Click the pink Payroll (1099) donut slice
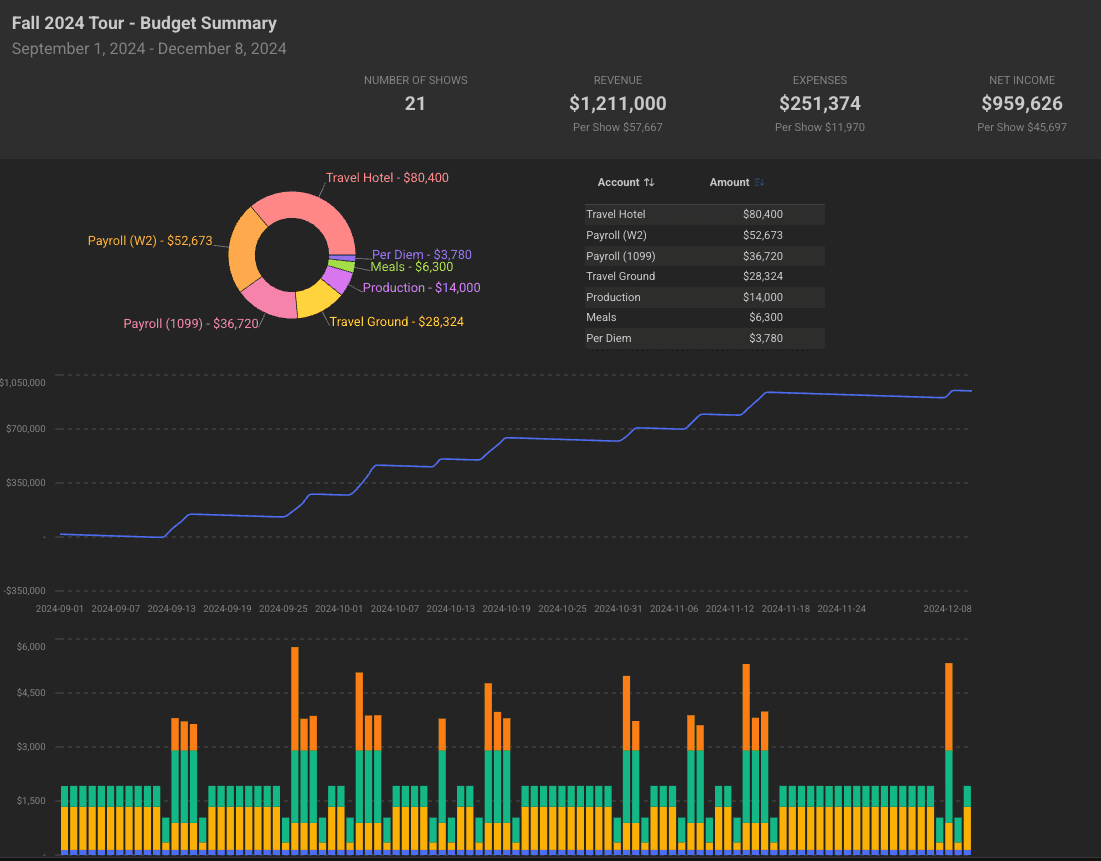The image size is (1101, 861). click(x=272, y=300)
